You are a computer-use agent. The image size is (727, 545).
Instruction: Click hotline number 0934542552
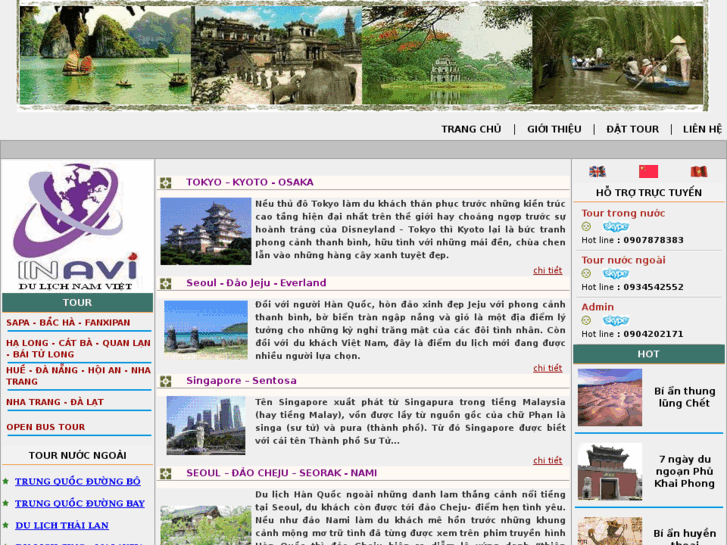pyautogui.click(x=653, y=287)
